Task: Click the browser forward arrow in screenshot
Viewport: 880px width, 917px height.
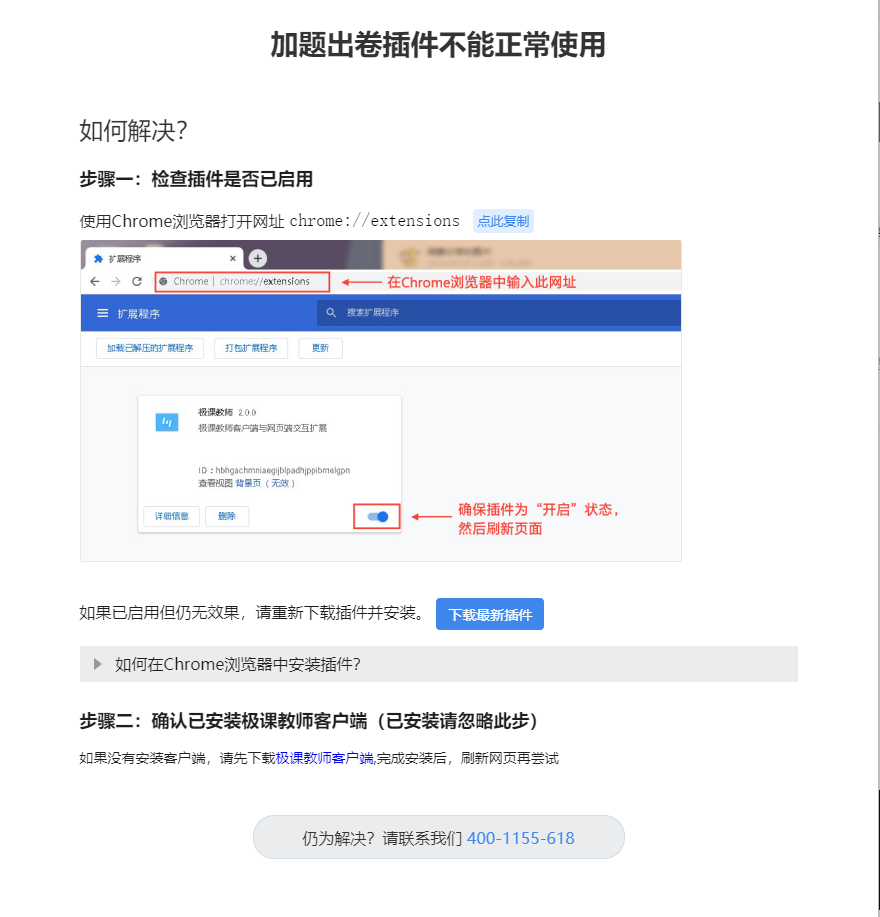Action: coord(116,281)
